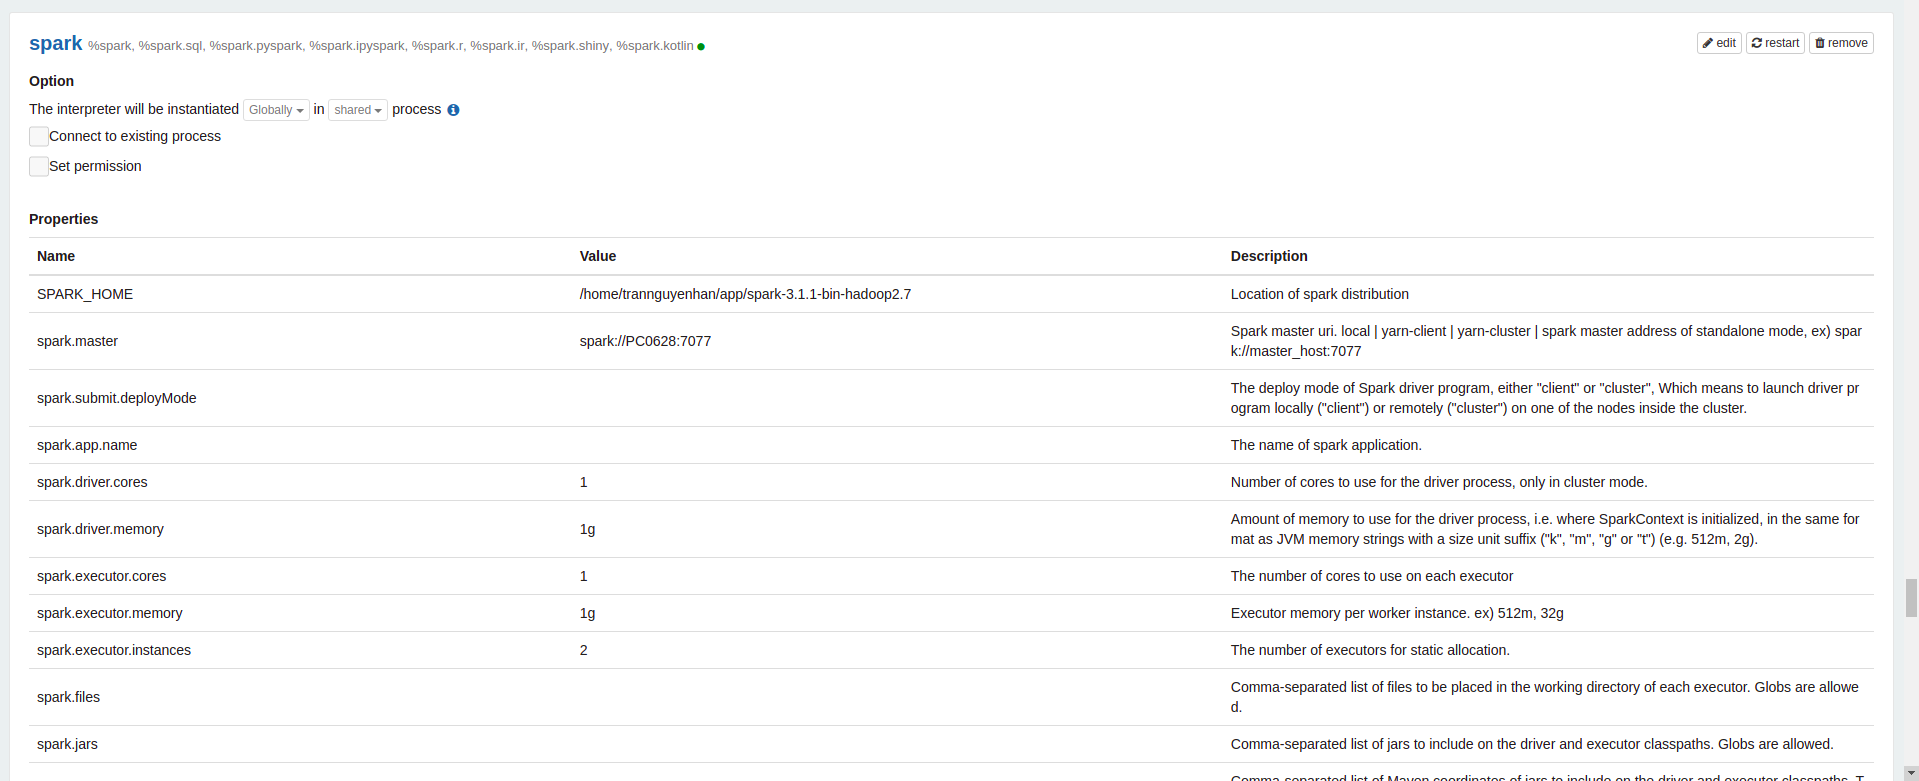Select the spark.app.name property name
1919x781 pixels.
click(x=87, y=445)
